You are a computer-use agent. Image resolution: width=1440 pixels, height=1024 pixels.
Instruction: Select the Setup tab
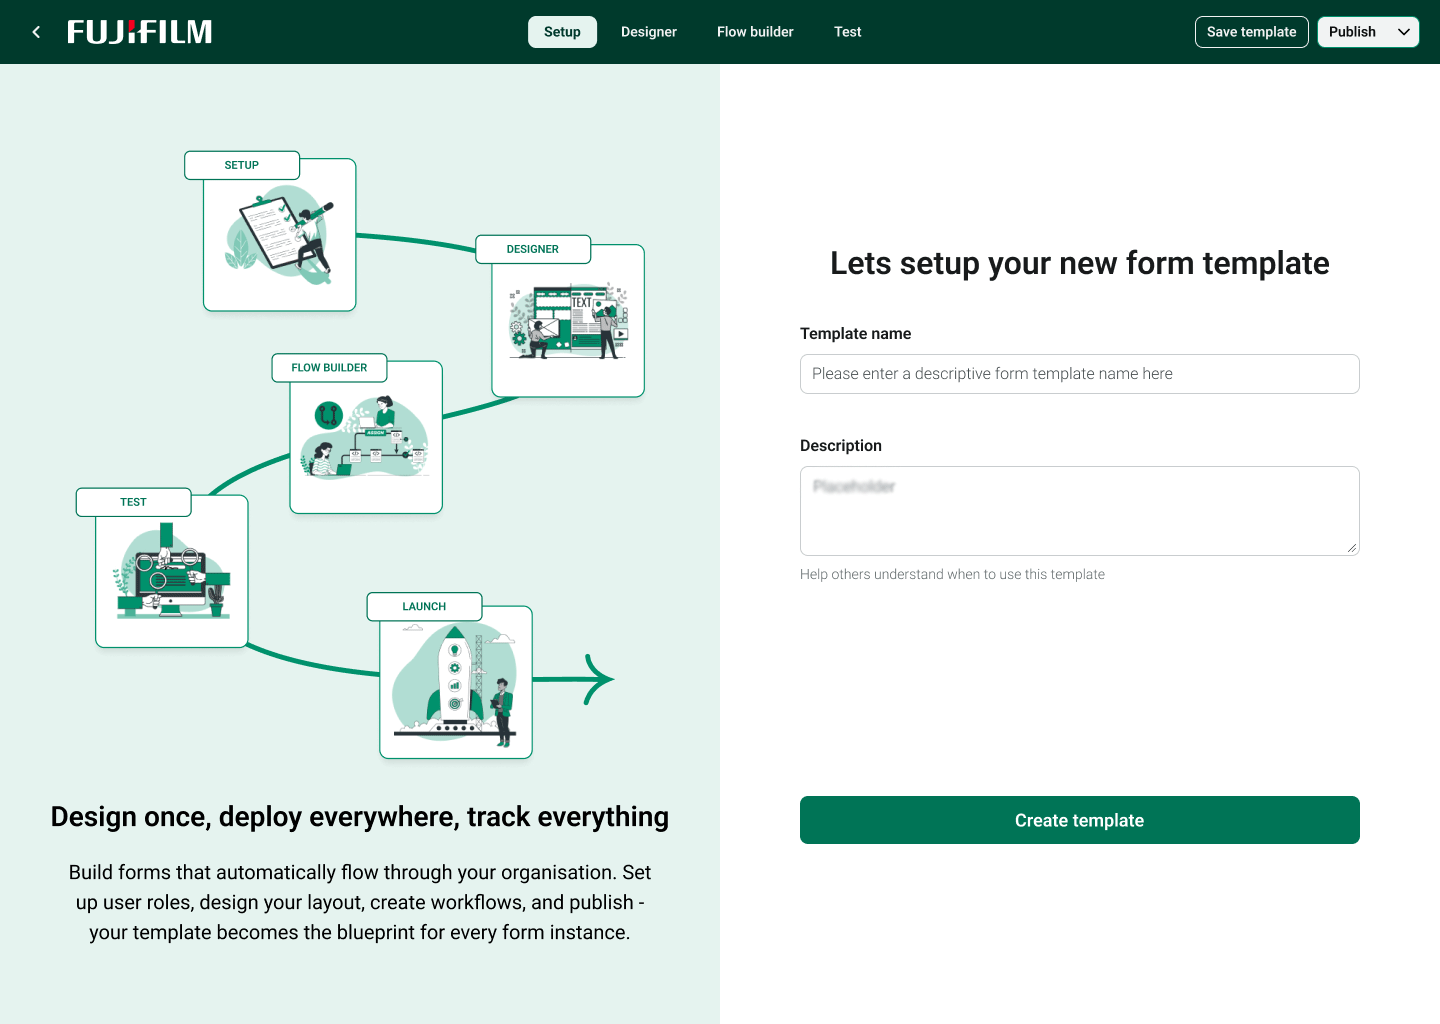pos(562,31)
